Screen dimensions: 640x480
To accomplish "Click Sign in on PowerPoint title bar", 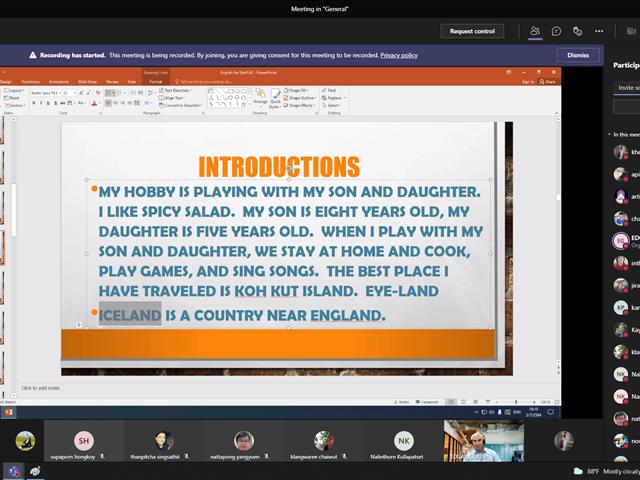I will click(x=528, y=82).
